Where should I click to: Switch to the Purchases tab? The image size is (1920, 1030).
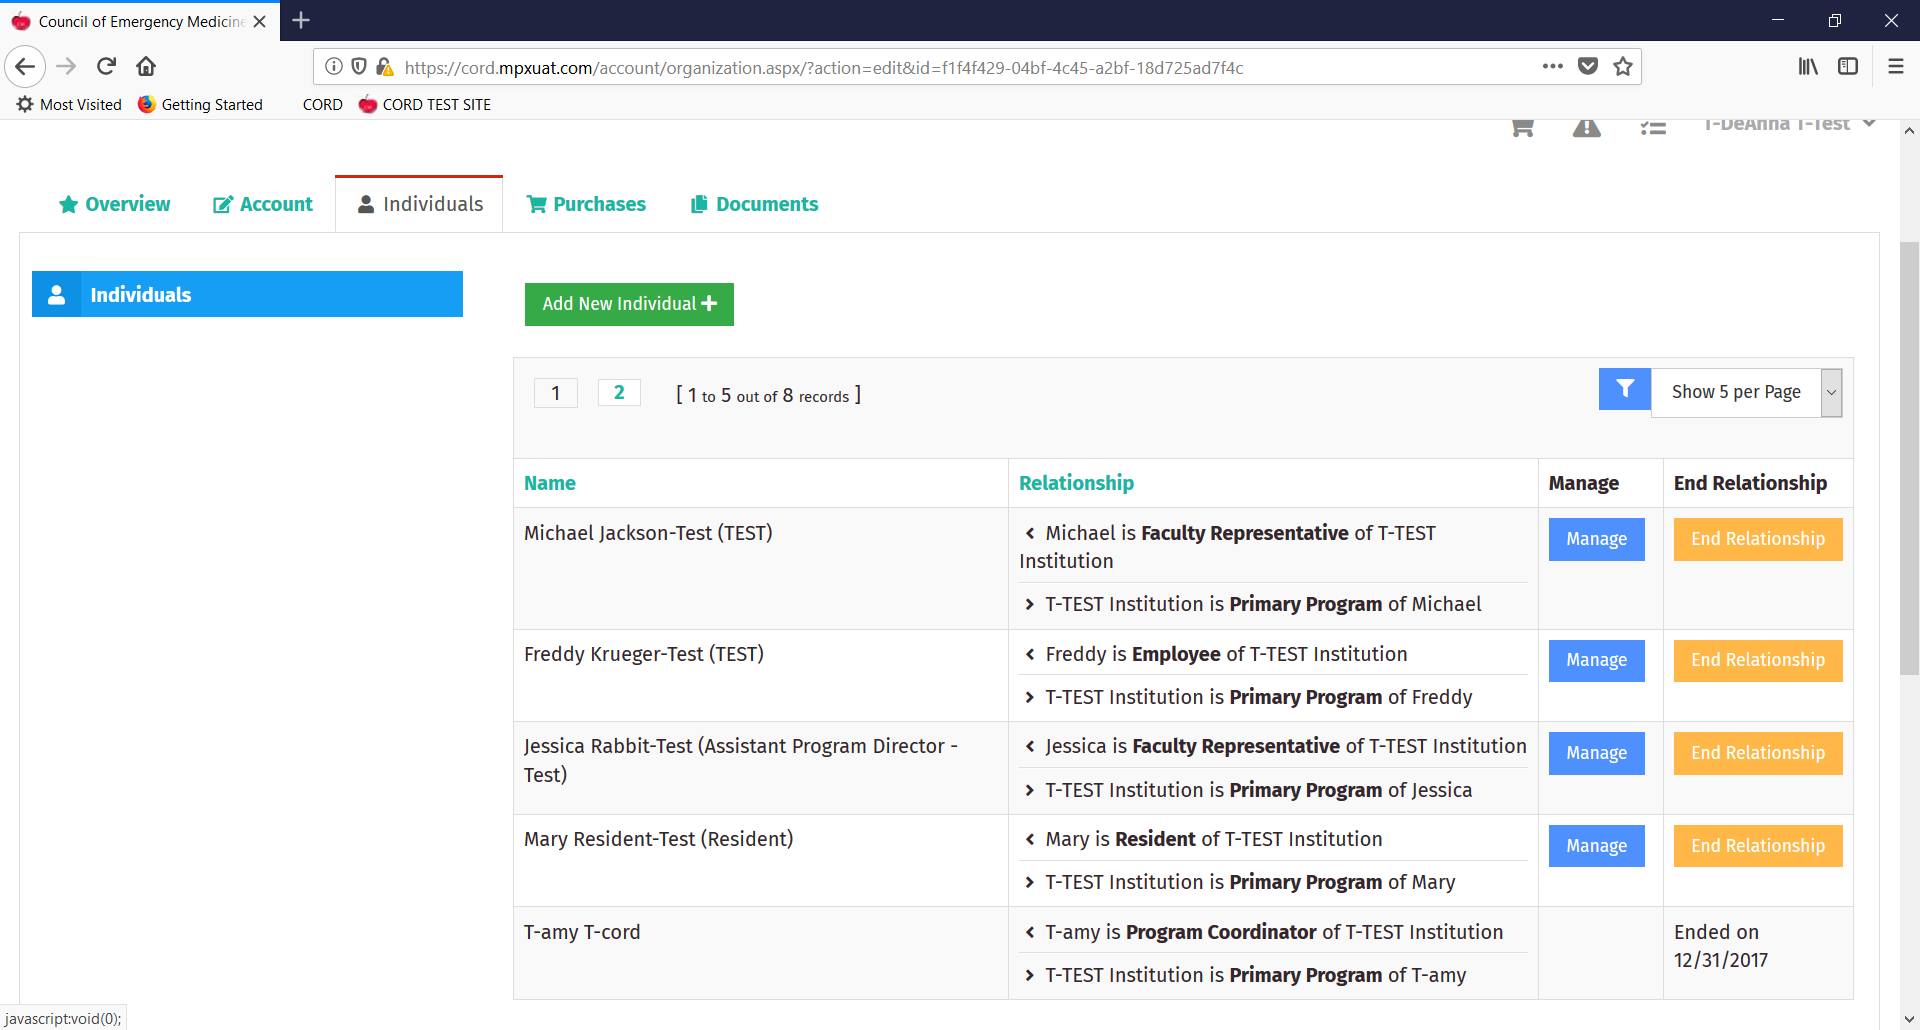point(587,204)
